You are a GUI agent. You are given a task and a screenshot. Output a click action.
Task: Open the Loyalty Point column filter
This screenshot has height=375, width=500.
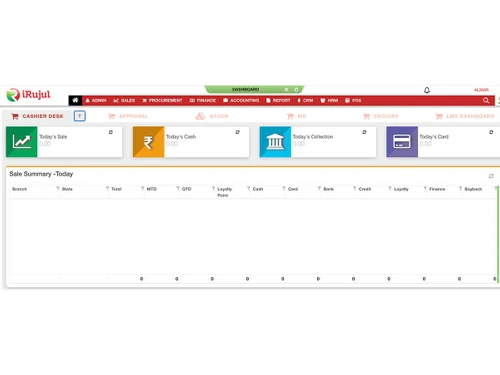(249, 189)
